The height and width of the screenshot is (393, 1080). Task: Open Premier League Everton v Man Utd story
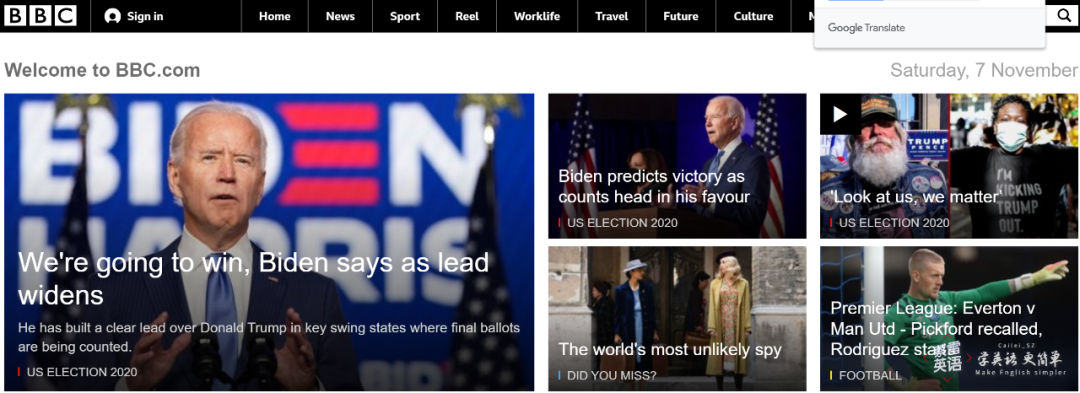click(x=936, y=328)
